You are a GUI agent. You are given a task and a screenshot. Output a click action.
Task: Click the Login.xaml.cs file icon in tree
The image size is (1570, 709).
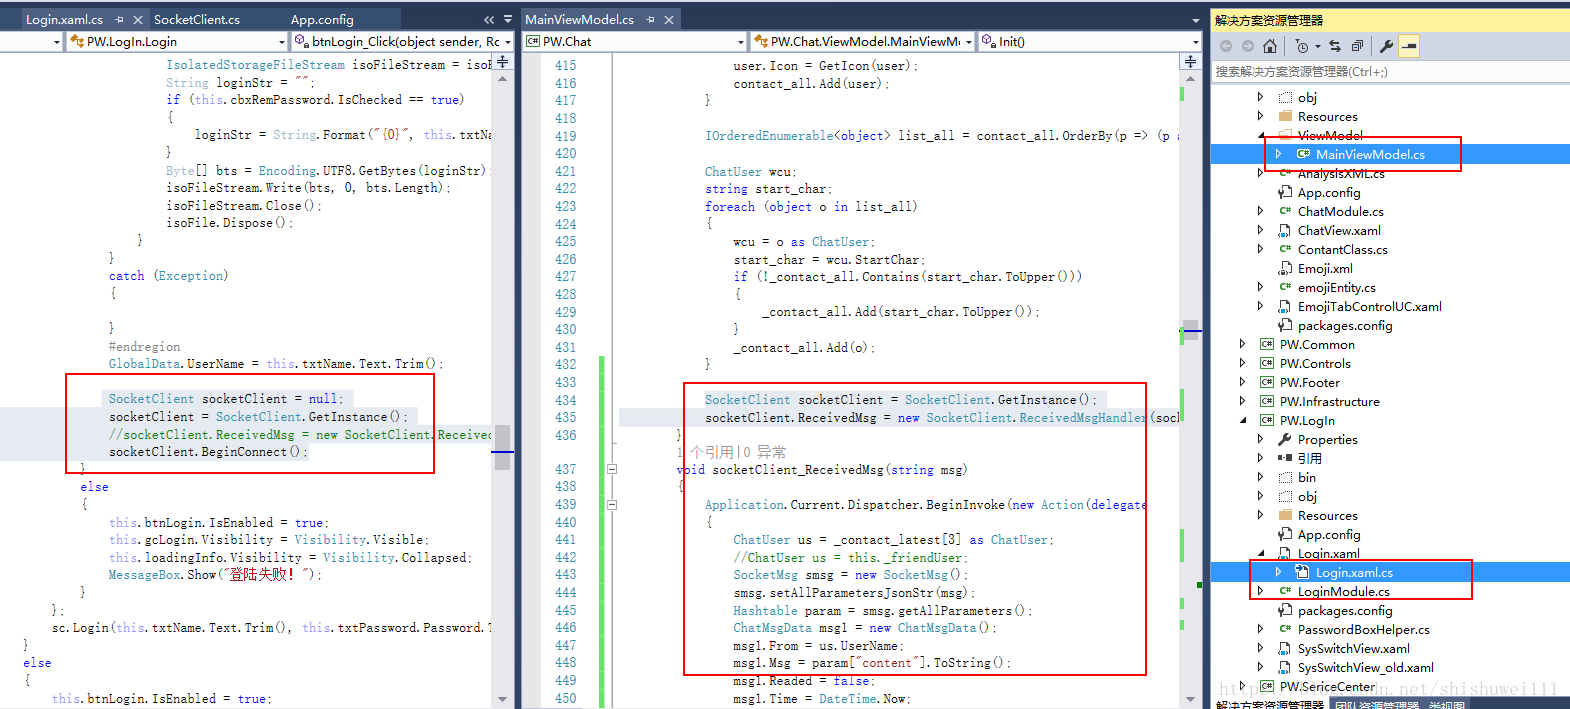point(1303,572)
